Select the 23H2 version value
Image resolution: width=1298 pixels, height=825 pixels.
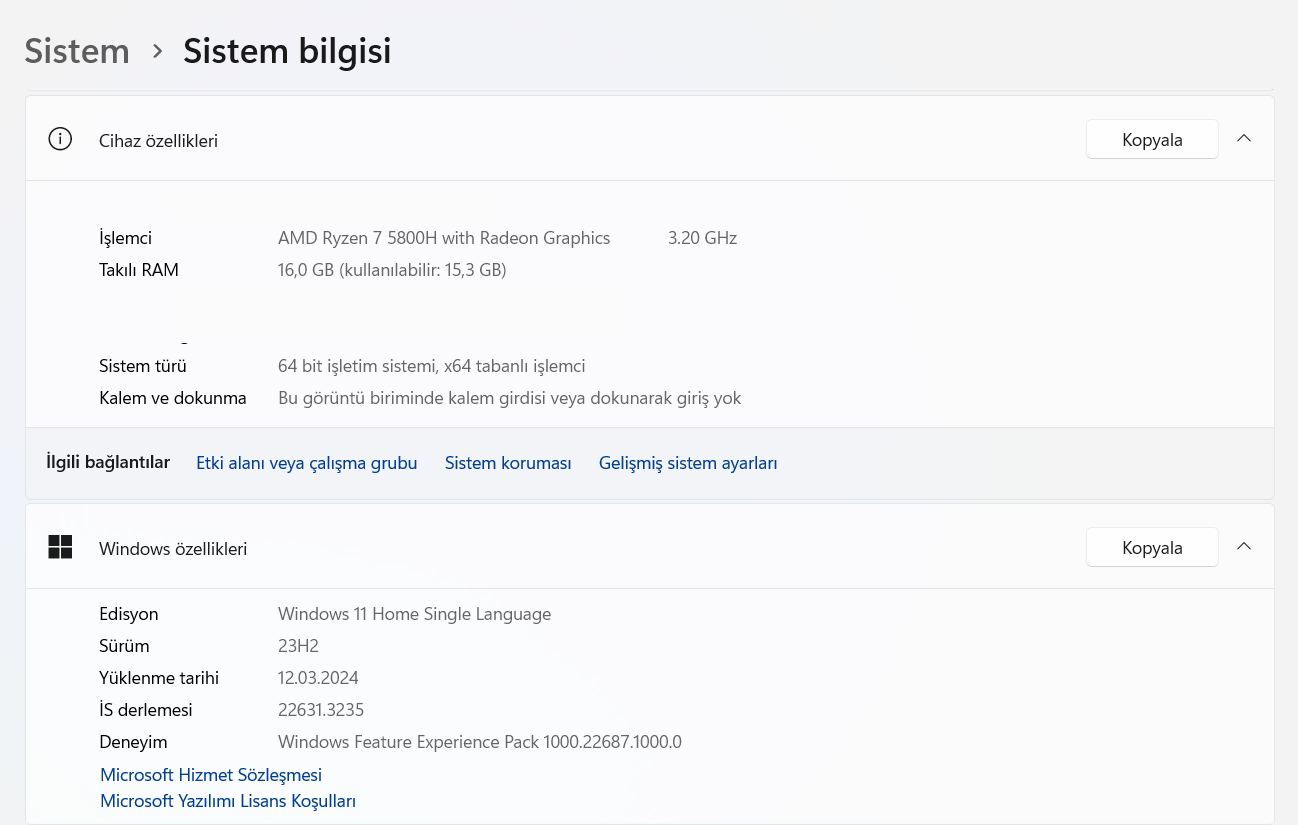click(x=298, y=646)
